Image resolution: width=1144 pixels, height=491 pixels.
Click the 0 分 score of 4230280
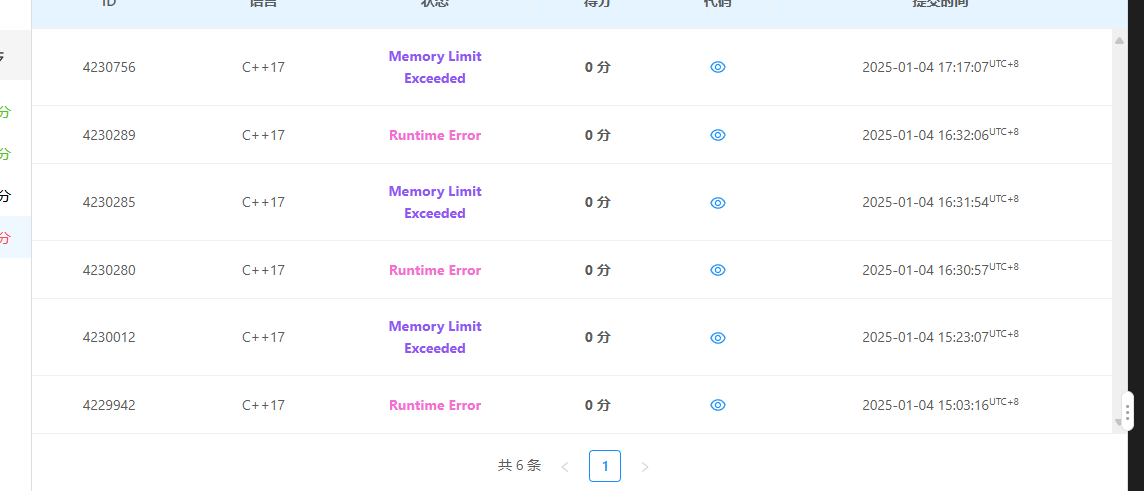598,270
